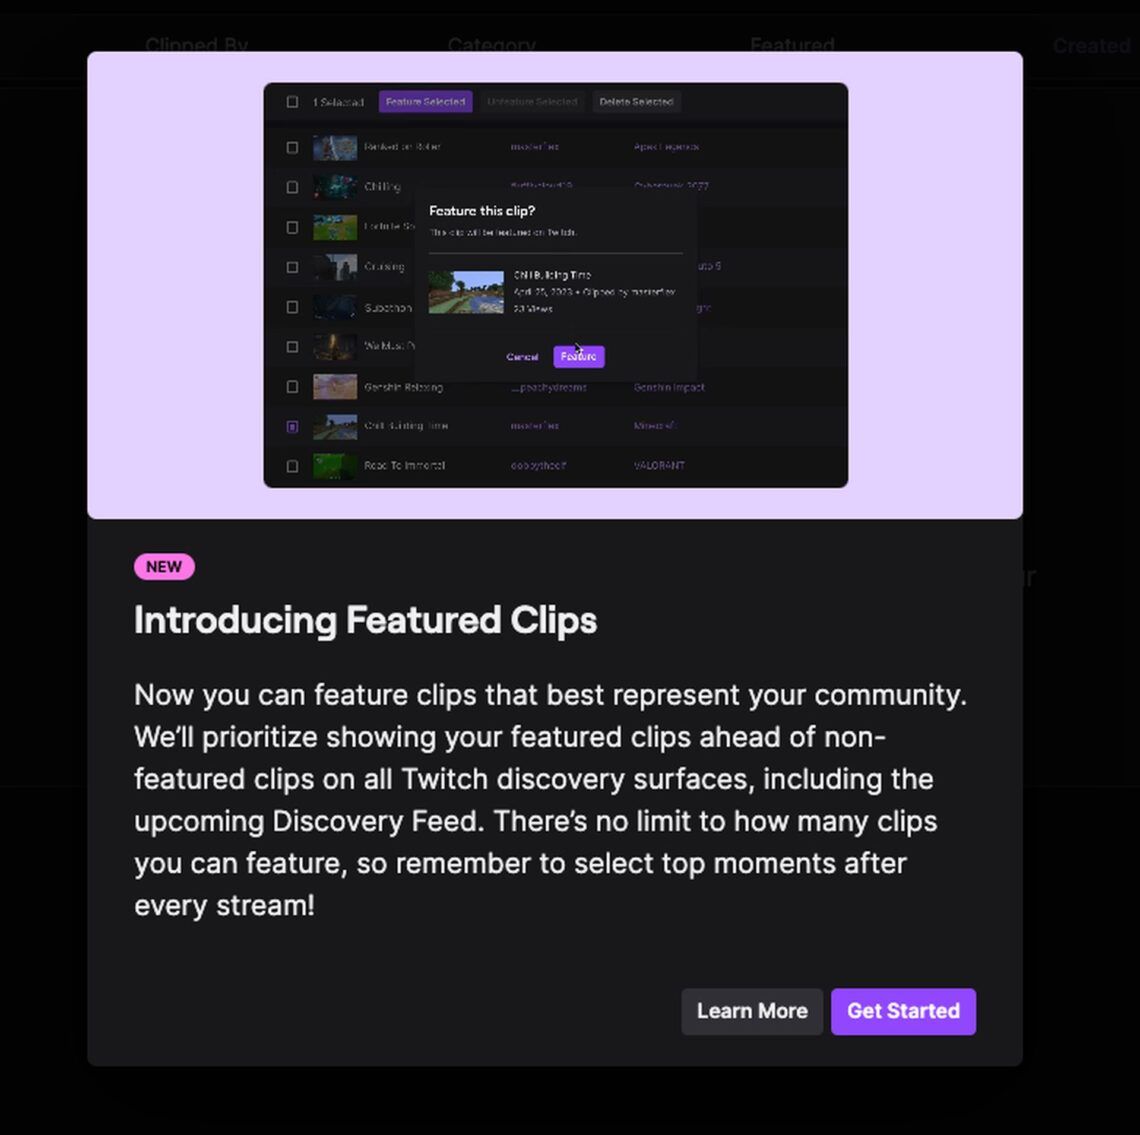This screenshot has width=1140, height=1135.
Task: Open the masterflex channel link
Action: tap(533, 147)
